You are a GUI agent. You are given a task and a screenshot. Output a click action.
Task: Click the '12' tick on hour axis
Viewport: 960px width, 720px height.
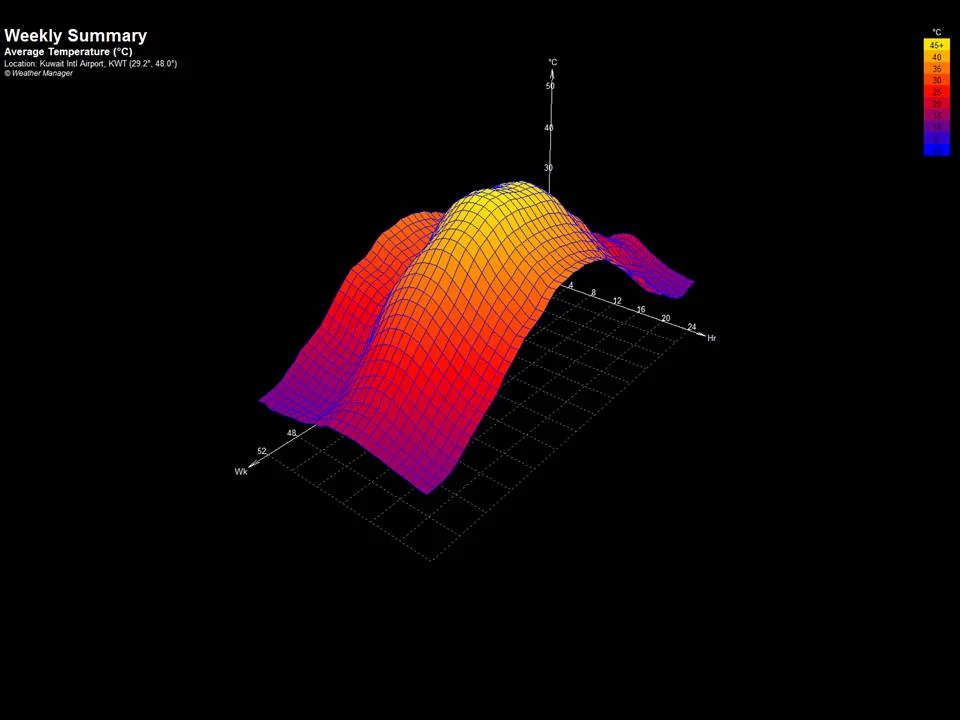coord(617,301)
